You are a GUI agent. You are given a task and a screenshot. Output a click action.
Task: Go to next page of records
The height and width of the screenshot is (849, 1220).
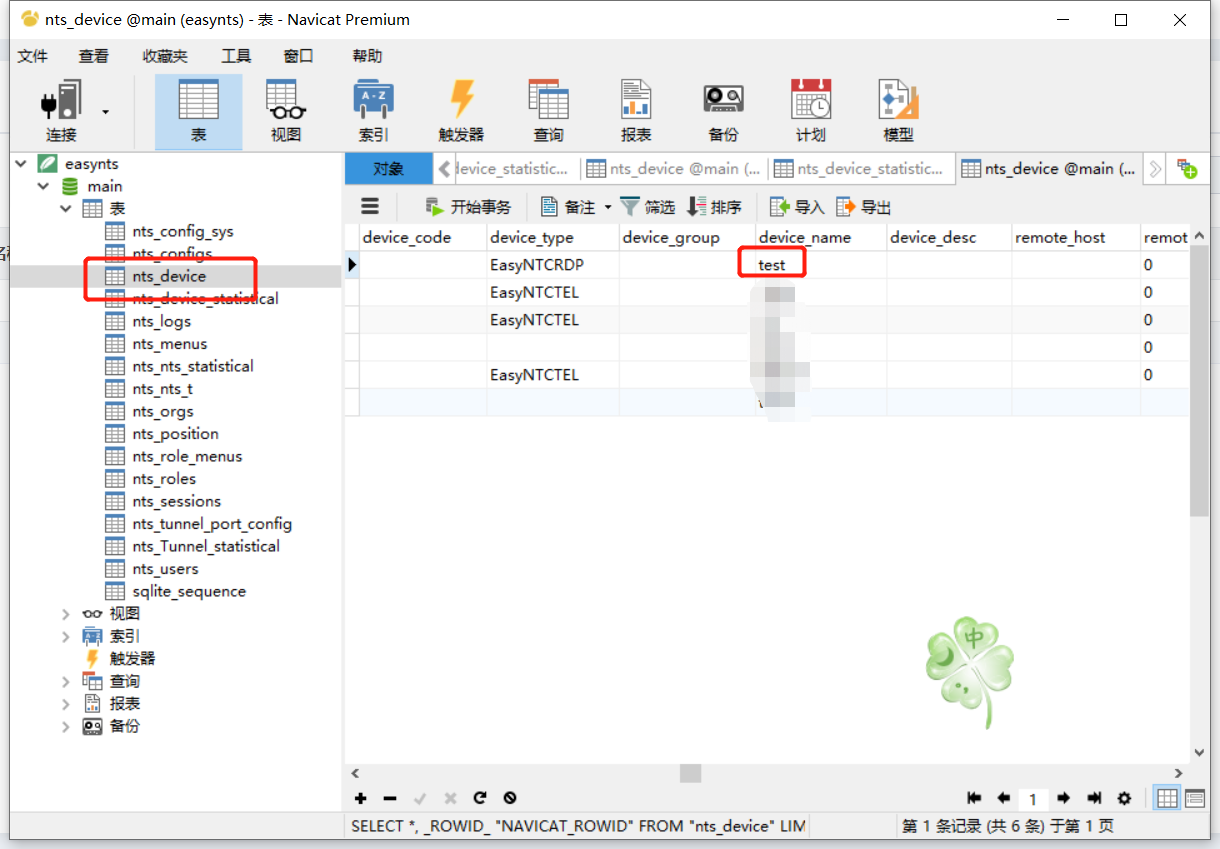(1063, 798)
